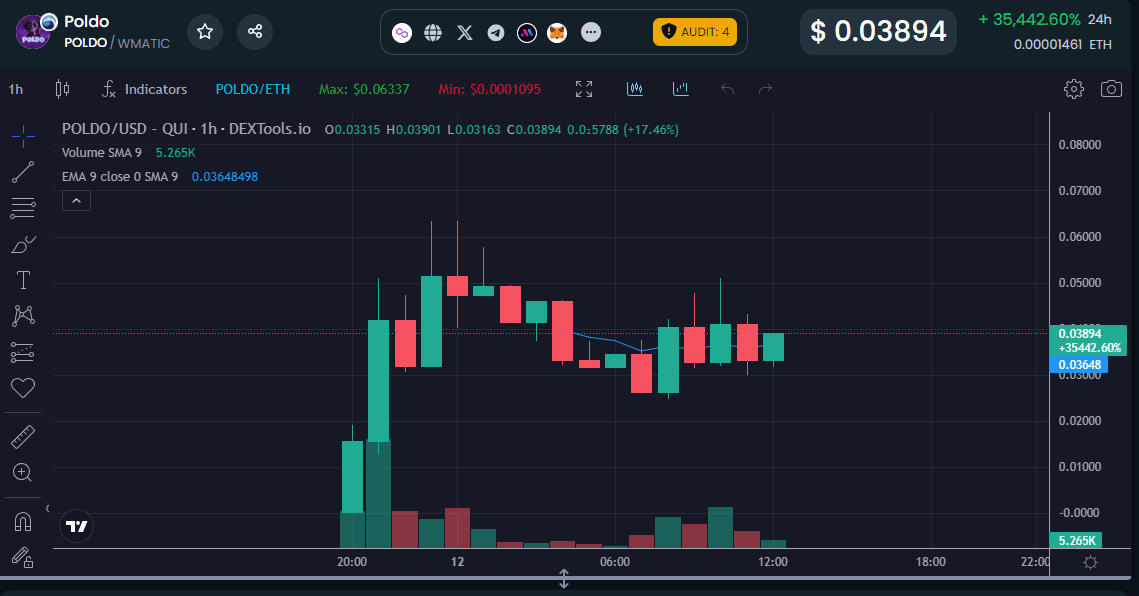Open the more links ellipsis icon

(591, 32)
